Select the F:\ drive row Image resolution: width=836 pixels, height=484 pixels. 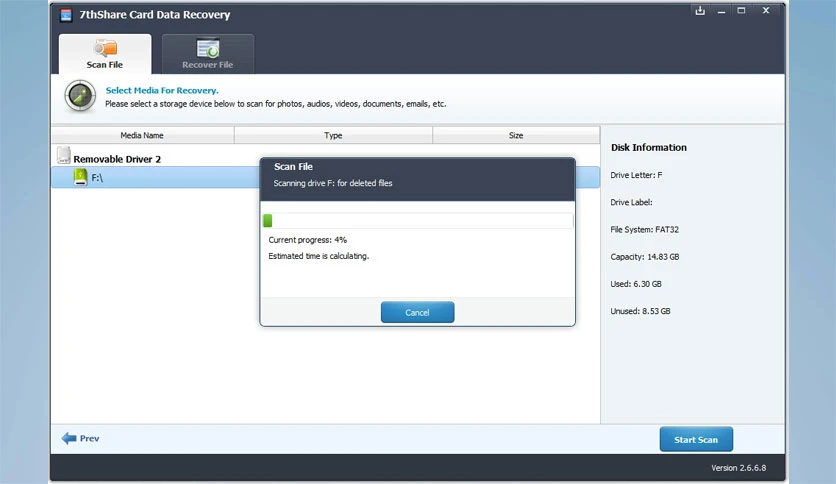click(325, 177)
